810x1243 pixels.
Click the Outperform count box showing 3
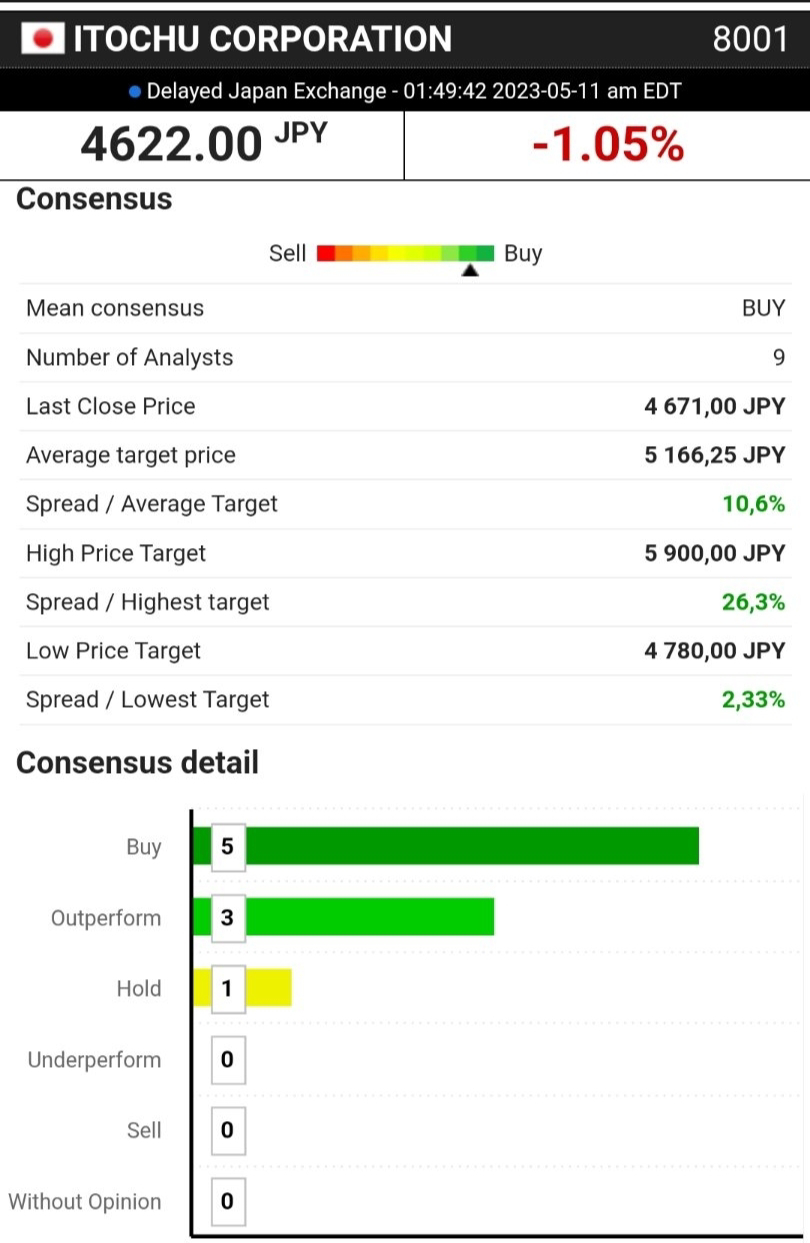(x=227, y=917)
